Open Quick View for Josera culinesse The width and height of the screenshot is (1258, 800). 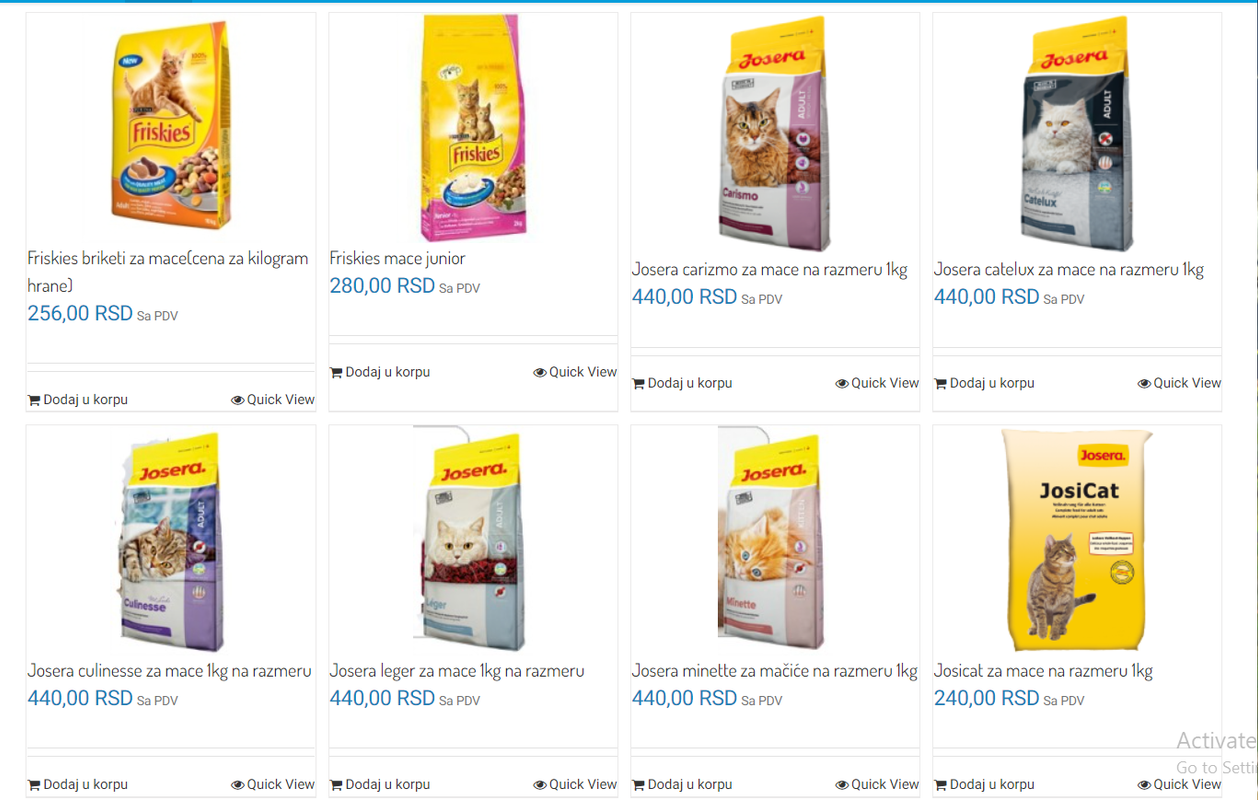pos(273,784)
